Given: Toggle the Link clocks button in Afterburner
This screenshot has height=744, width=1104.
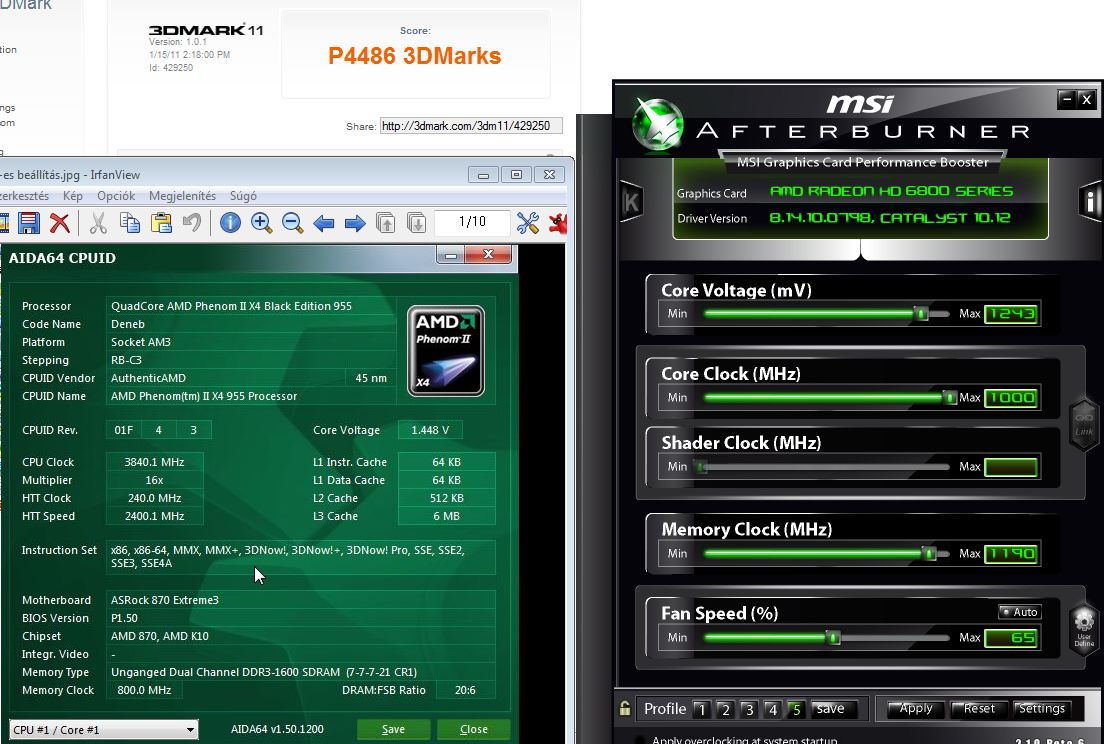Looking at the screenshot, I should click(x=1084, y=422).
